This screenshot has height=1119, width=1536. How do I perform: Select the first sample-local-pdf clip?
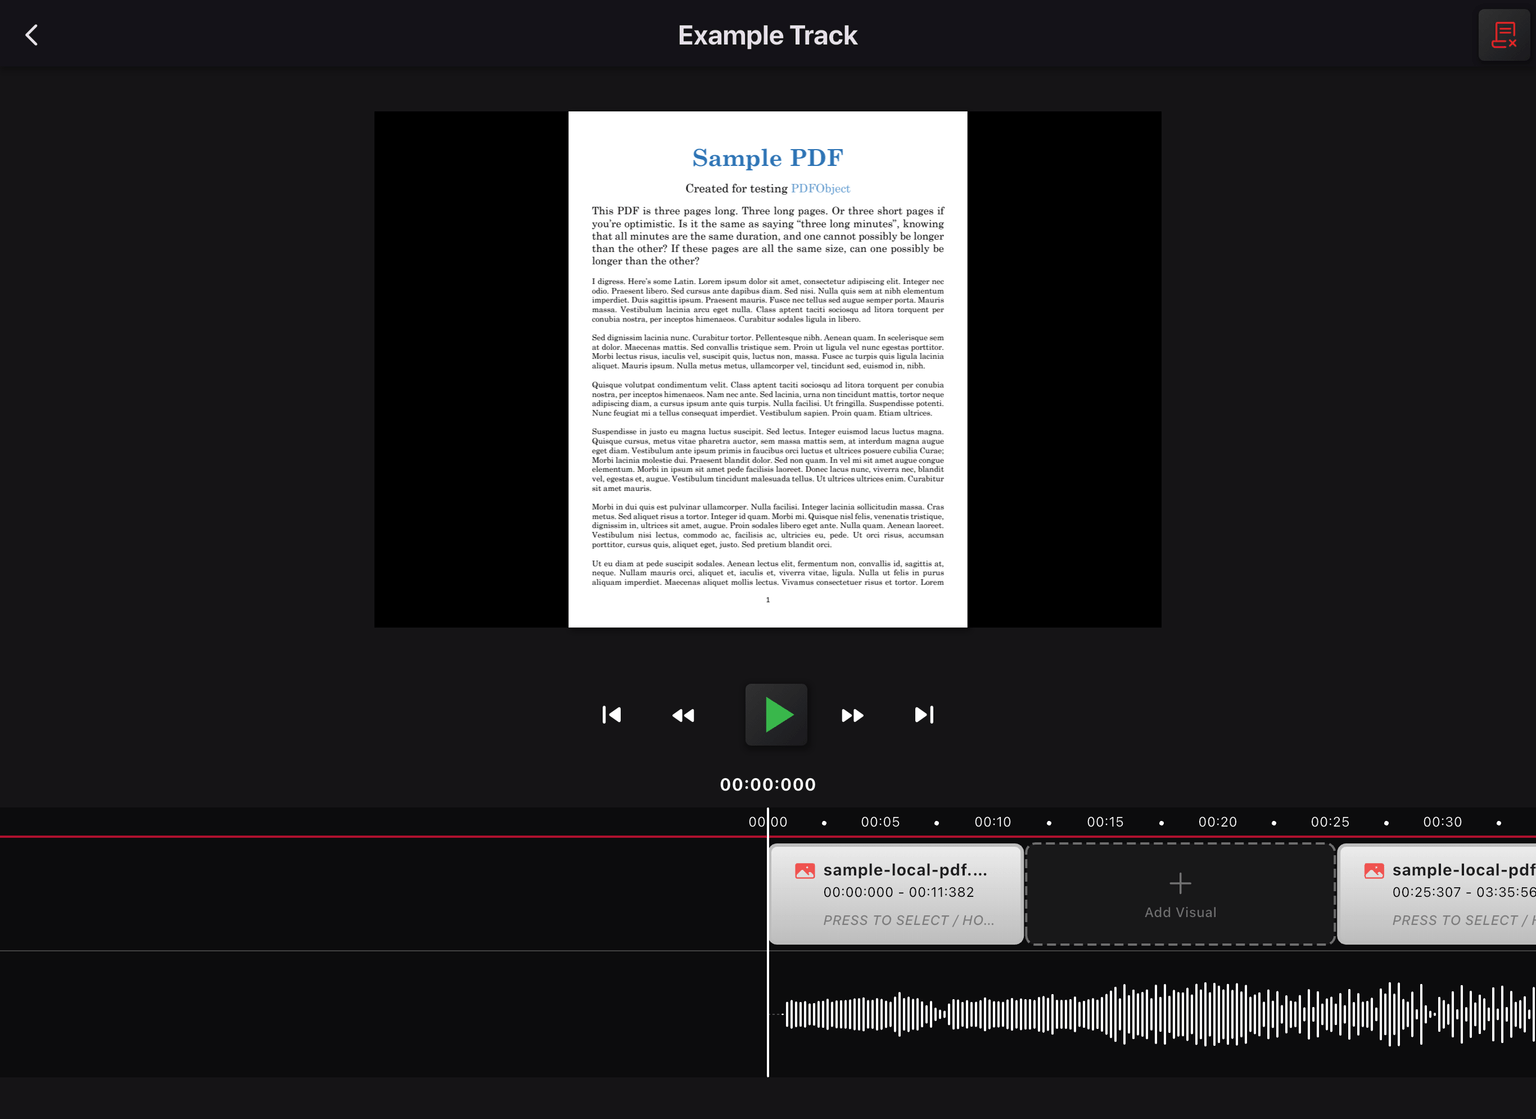(896, 894)
